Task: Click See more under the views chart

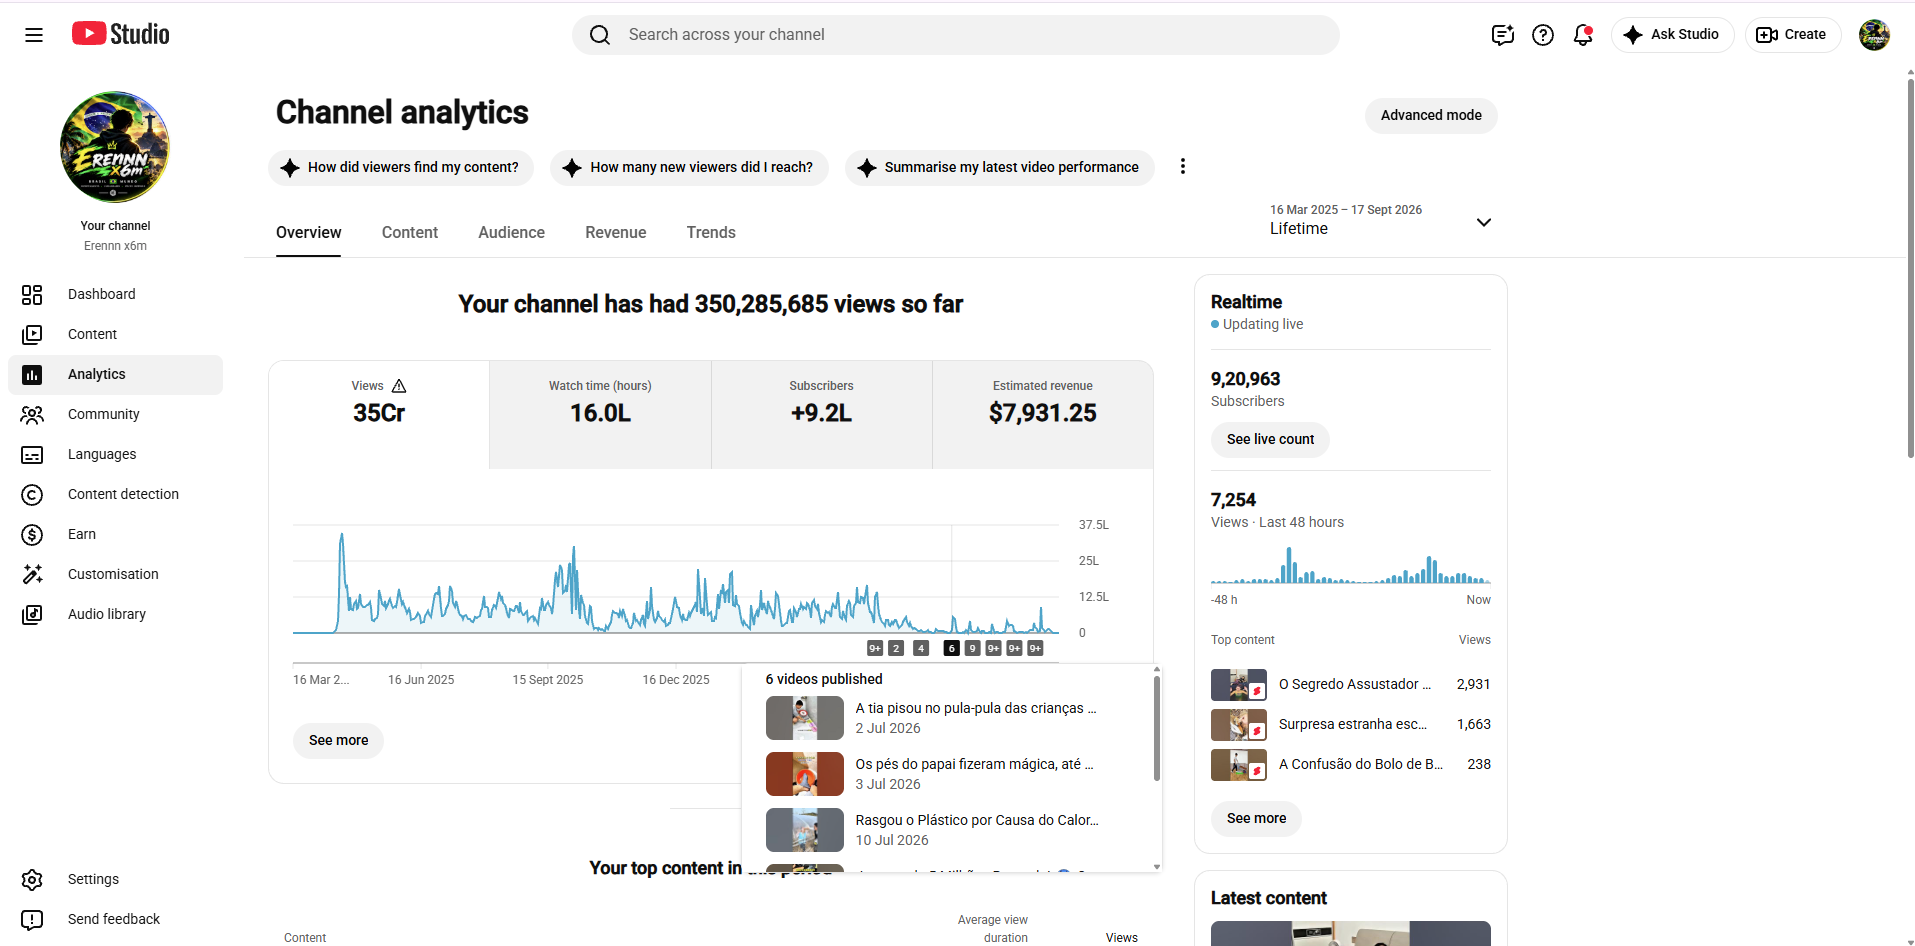Action: pyautogui.click(x=338, y=740)
